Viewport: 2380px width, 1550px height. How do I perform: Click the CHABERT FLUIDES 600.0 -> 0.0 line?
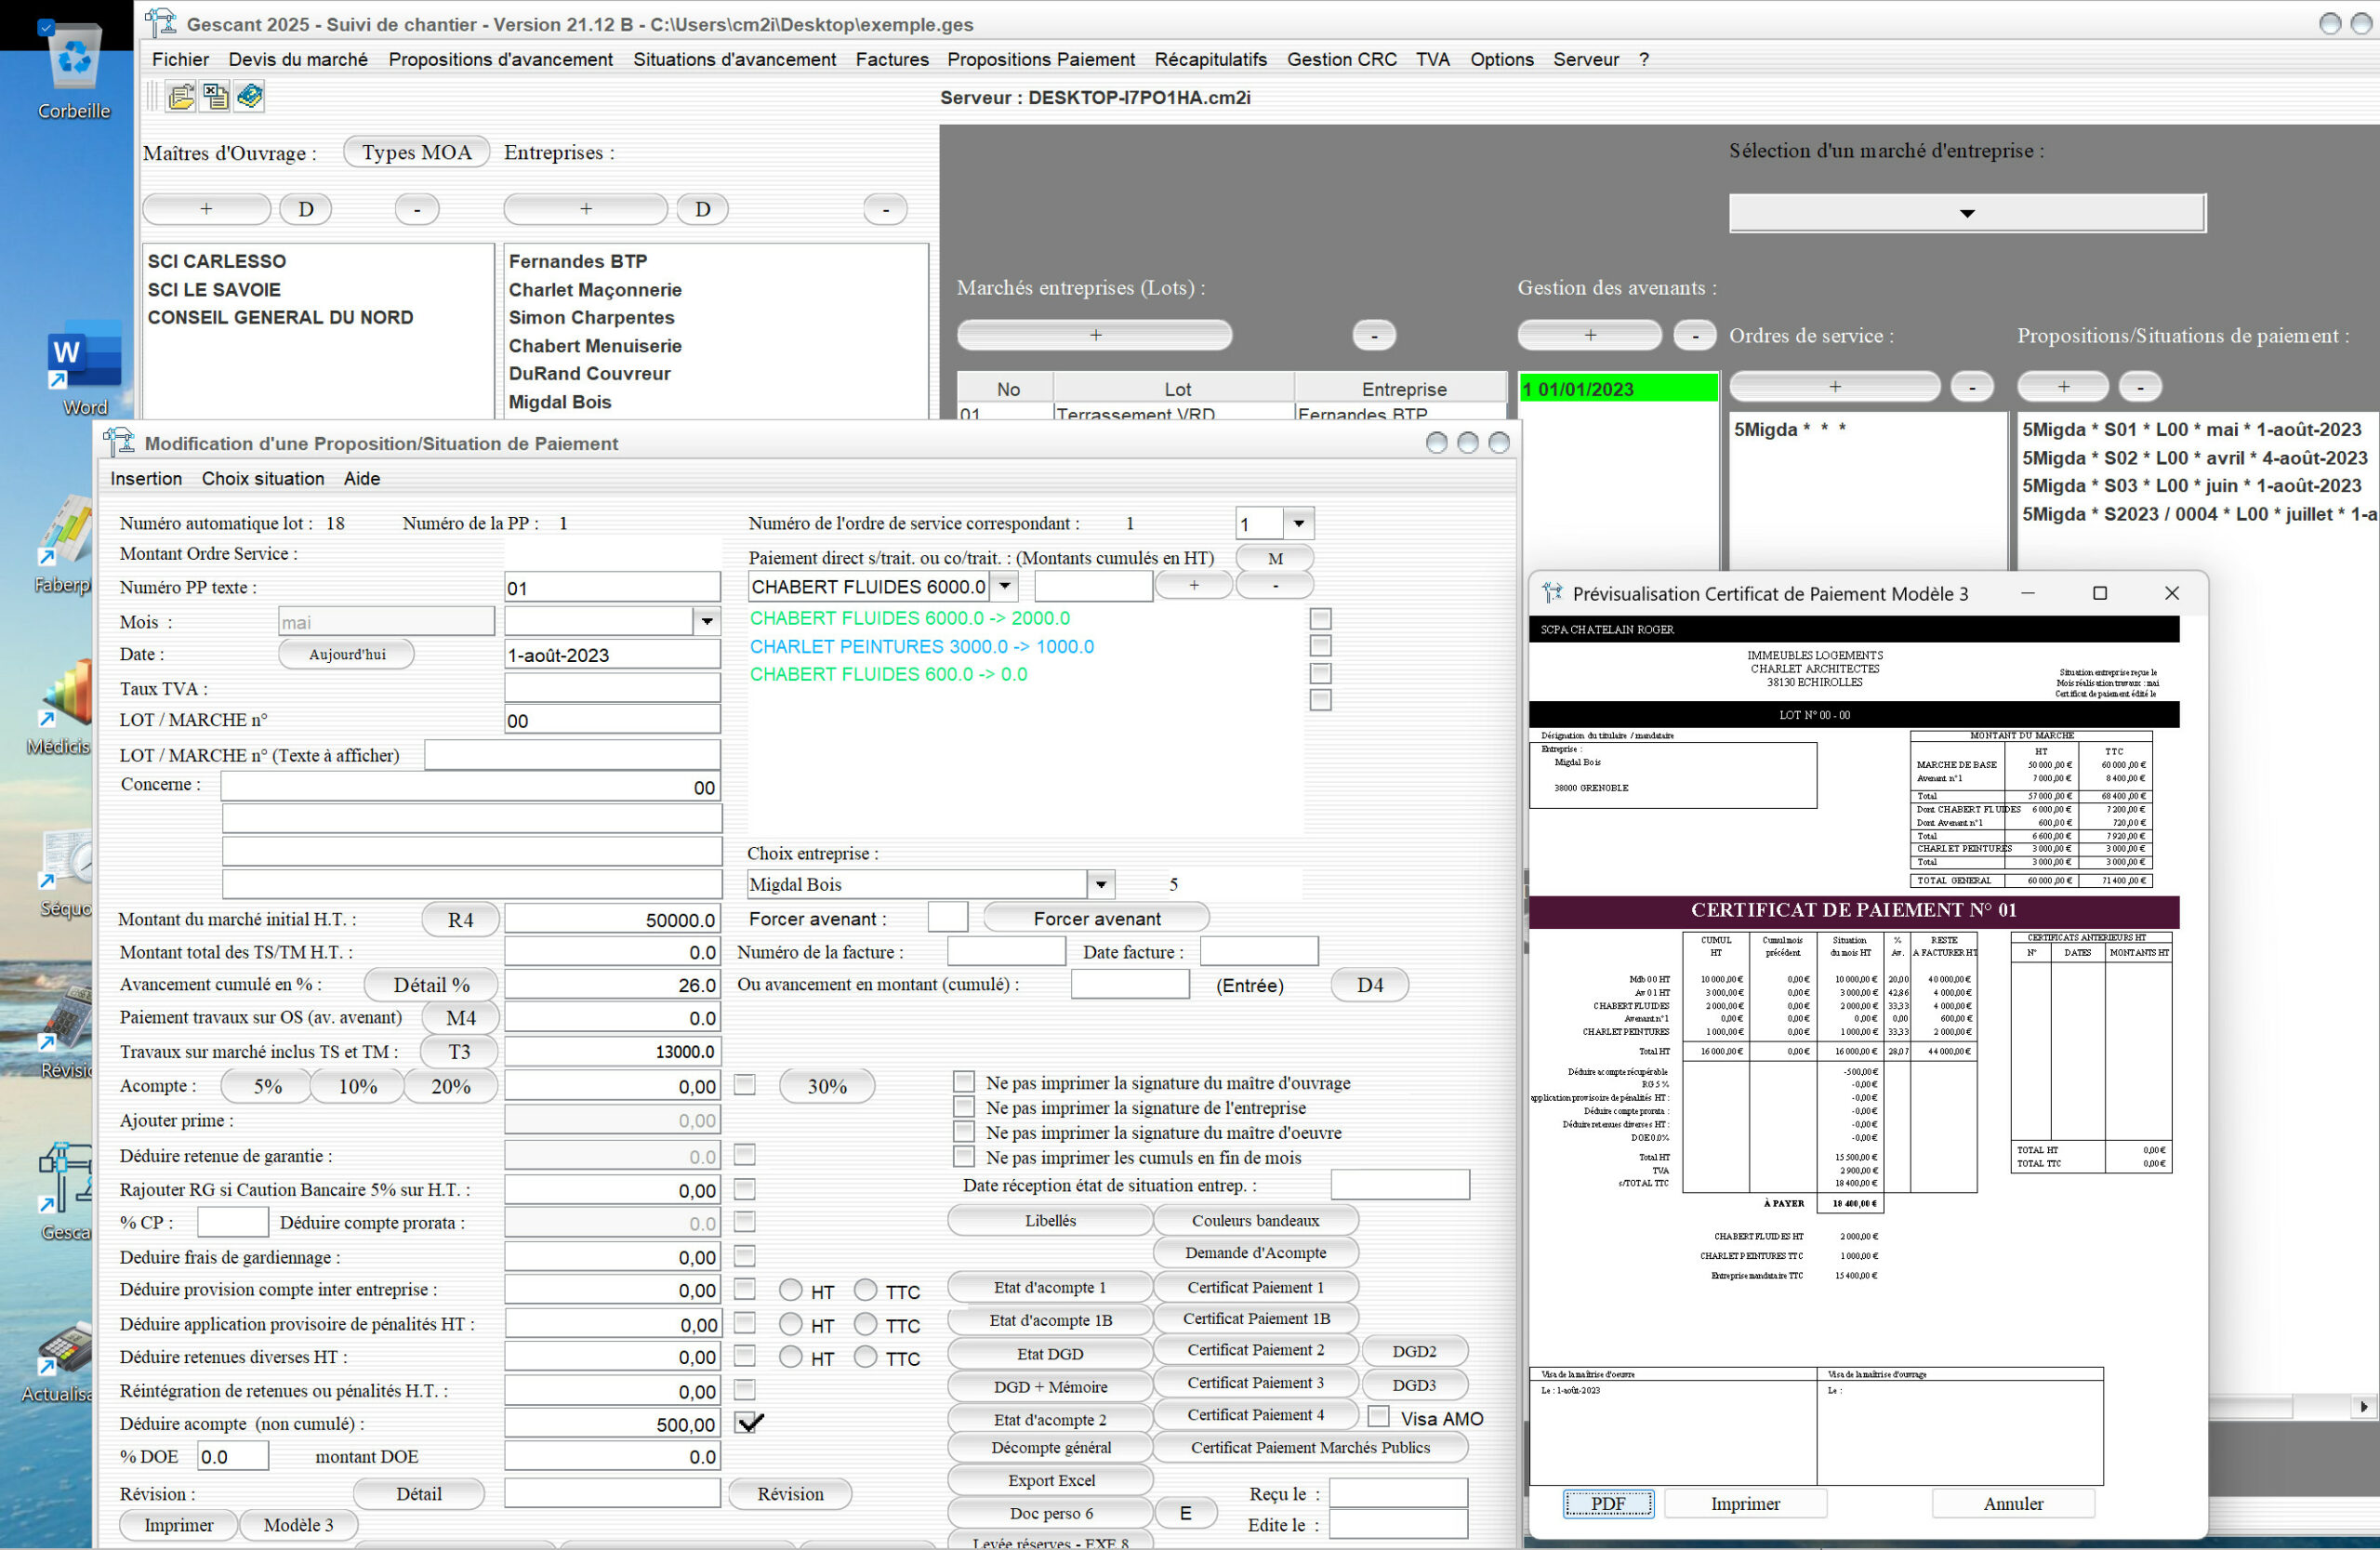click(888, 674)
